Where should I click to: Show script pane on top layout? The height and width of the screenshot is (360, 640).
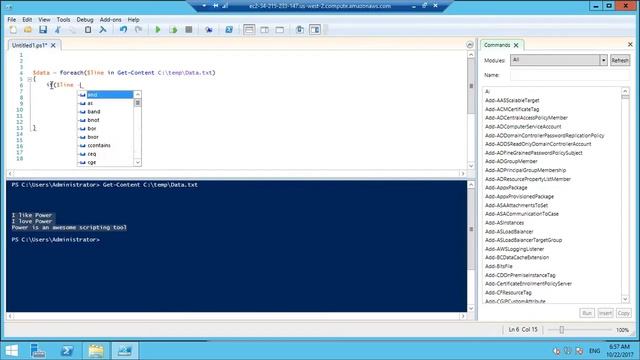(x=249, y=29)
